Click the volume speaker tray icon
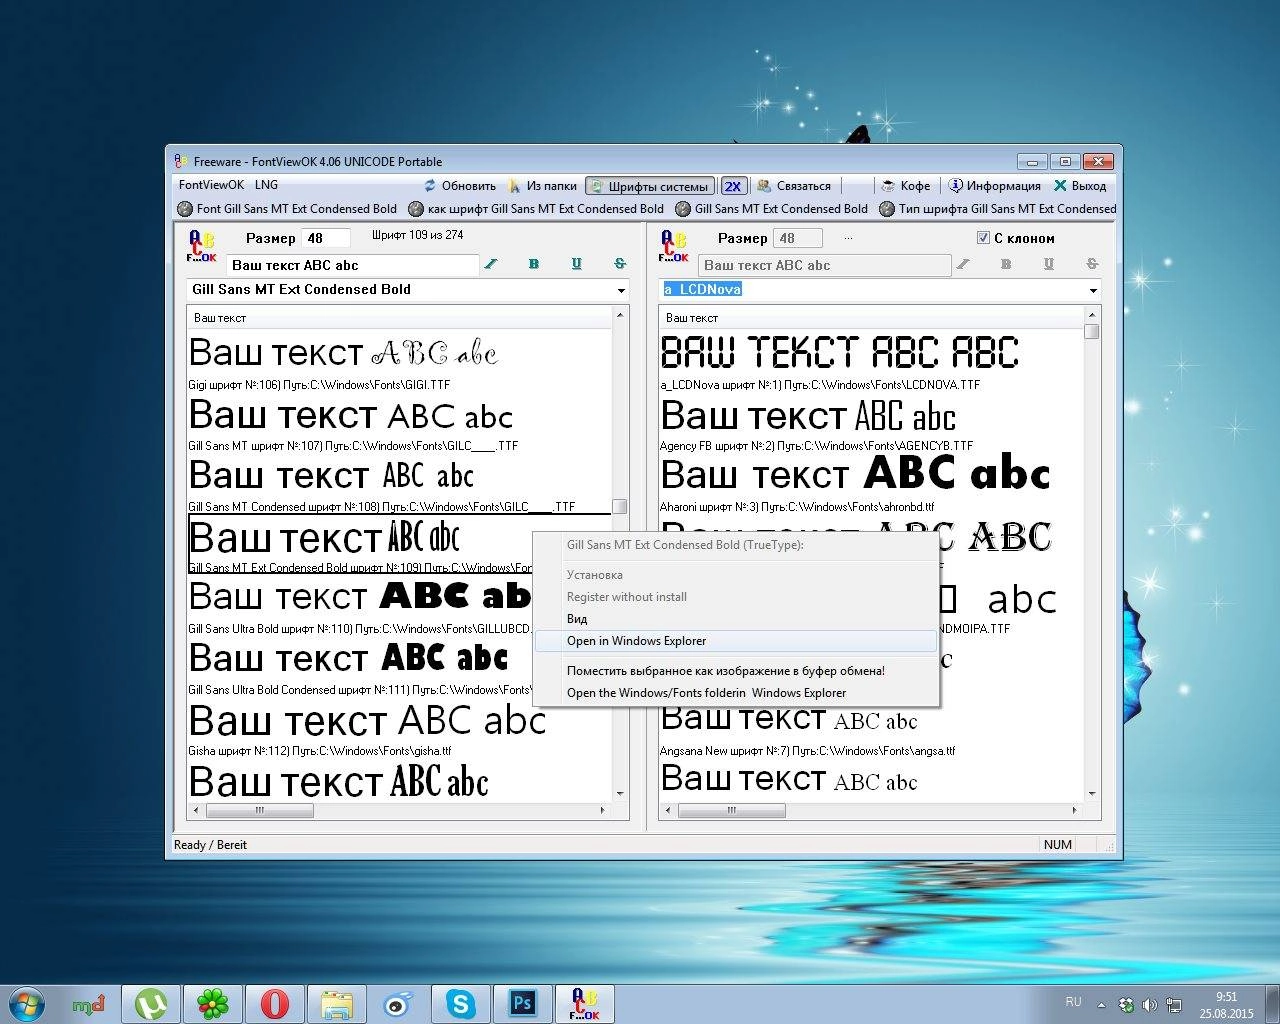1280x1024 pixels. [1149, 1005]
